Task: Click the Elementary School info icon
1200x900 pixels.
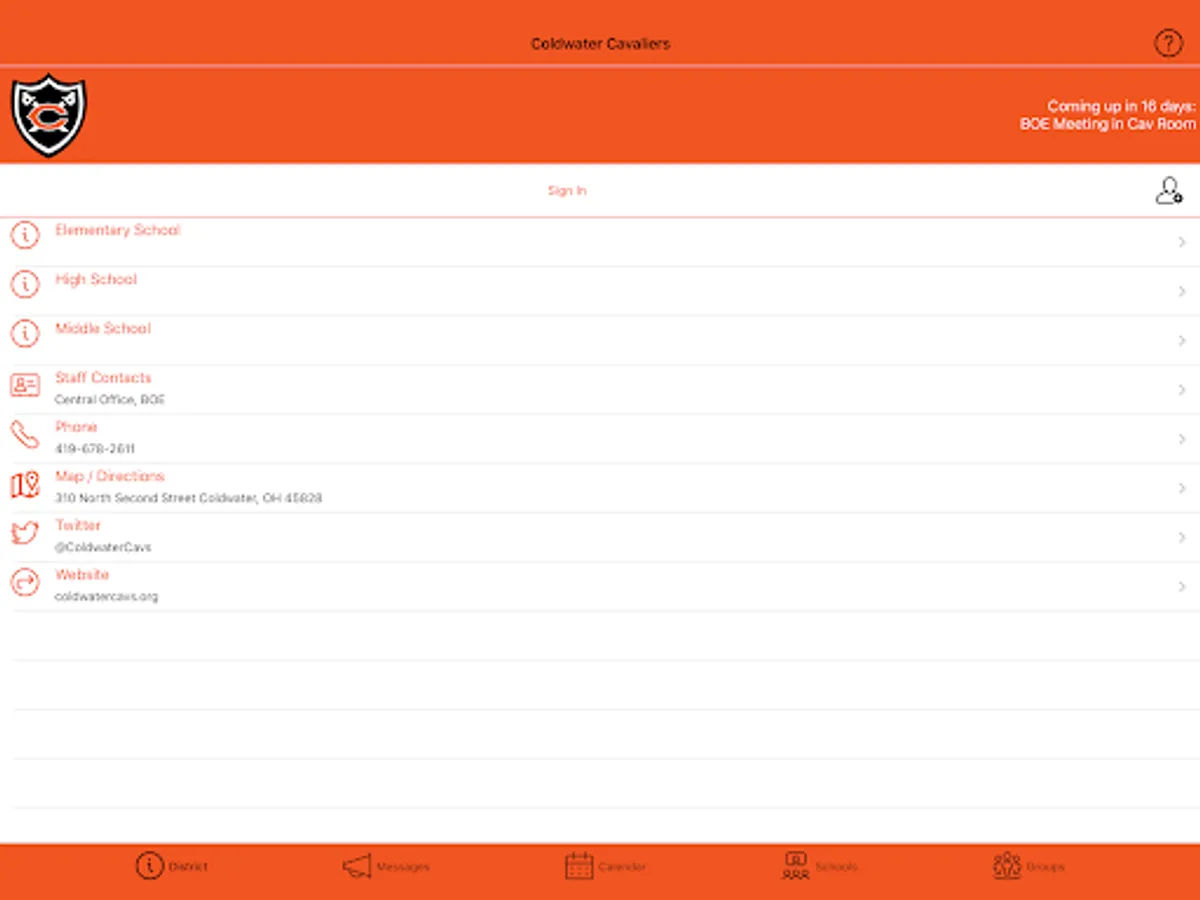Action: pyautogui.click(x=25, y=236)
